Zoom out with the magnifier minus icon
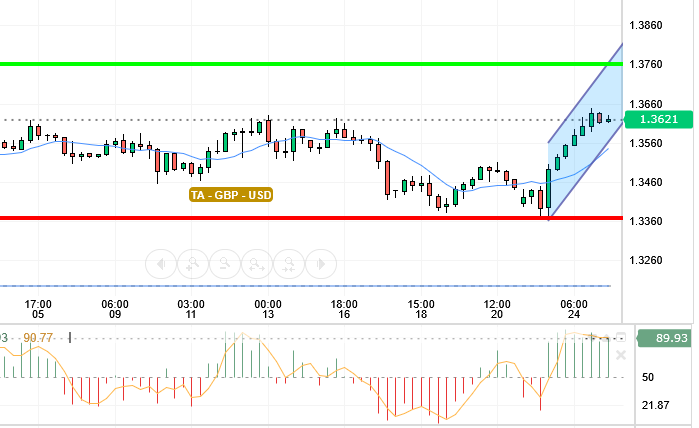This screenshot has height=428, width=699. point(225,264)
